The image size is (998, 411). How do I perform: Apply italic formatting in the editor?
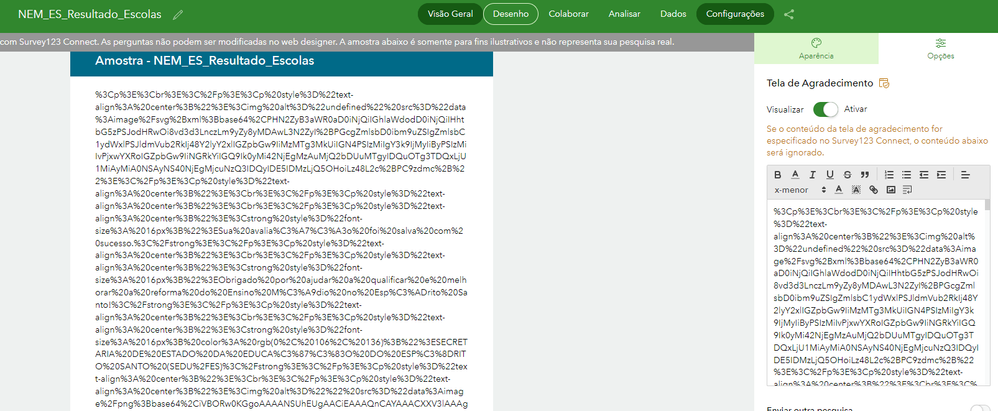(813, 174)
